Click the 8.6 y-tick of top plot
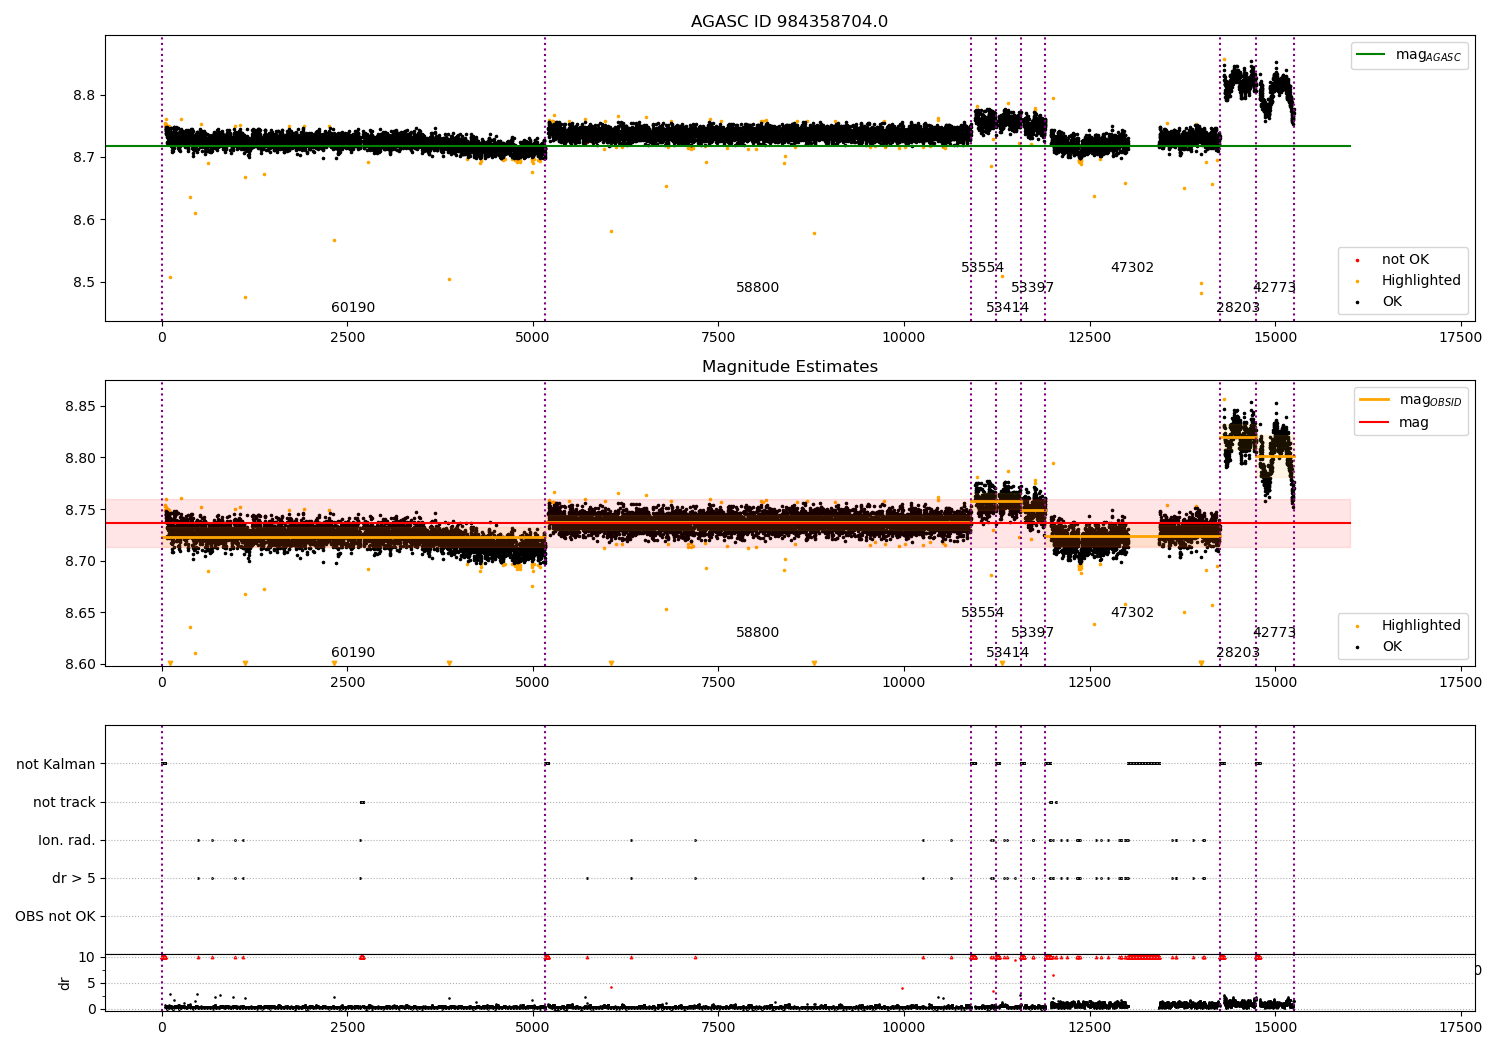 pos(84,220)
